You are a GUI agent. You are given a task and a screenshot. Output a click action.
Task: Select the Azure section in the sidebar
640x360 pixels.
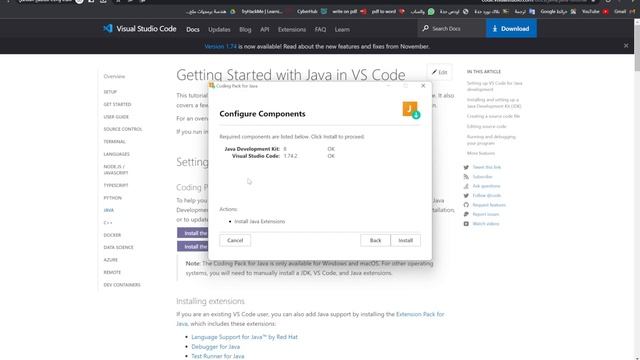pos(111,260)
